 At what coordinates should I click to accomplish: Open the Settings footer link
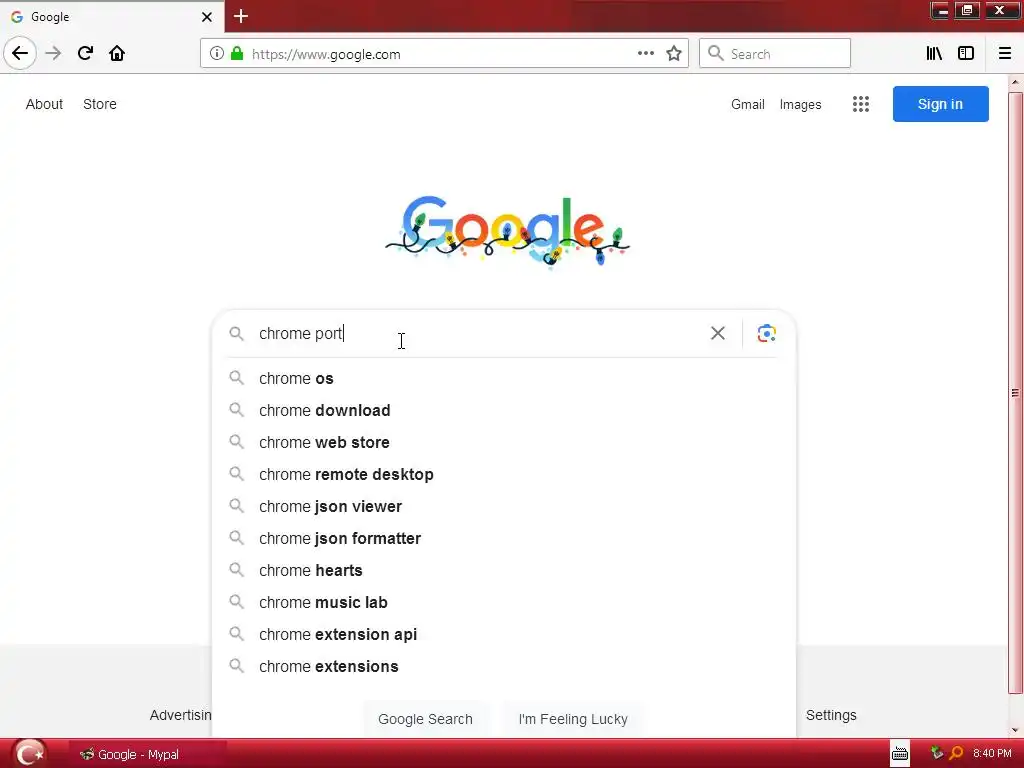(831, 715)
